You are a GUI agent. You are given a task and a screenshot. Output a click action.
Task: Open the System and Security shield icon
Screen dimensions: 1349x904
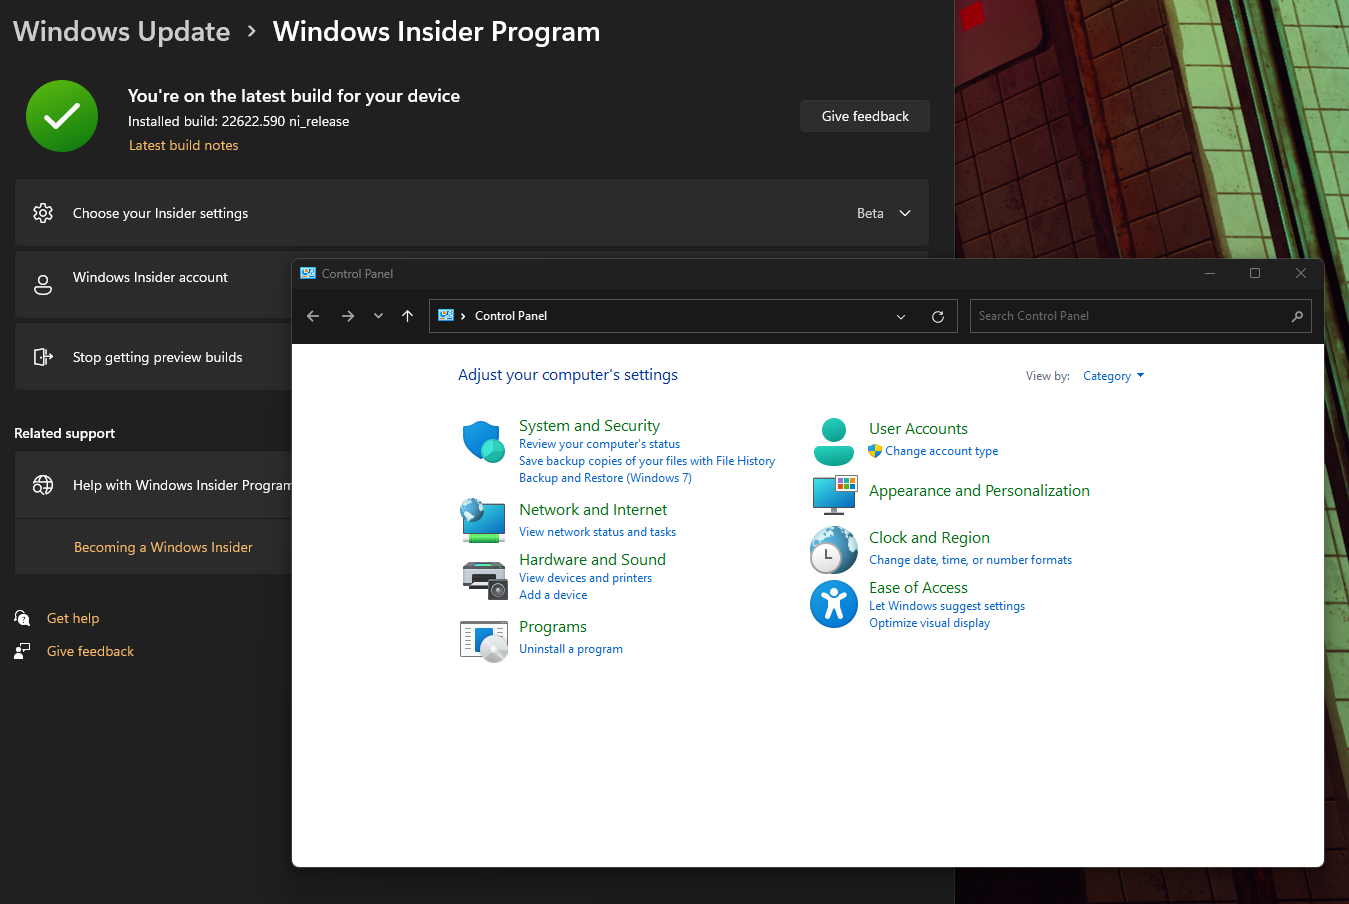(483, 442)
